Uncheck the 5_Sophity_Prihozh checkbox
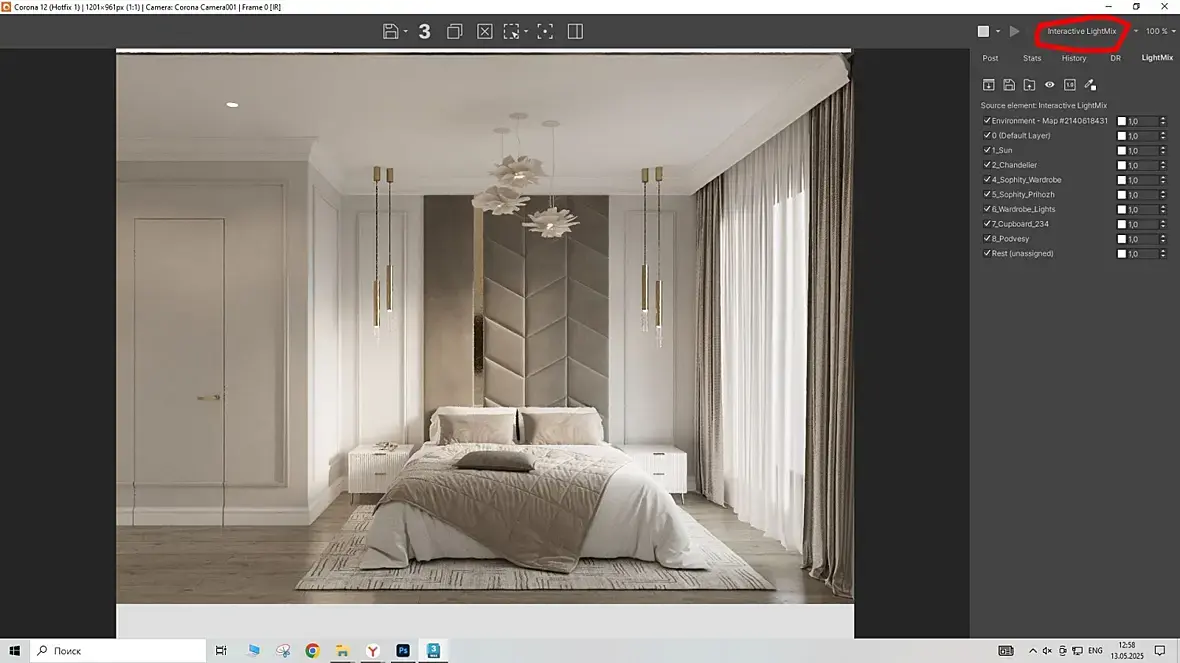Screen dimensions: 1180x663 pos(987,194)
